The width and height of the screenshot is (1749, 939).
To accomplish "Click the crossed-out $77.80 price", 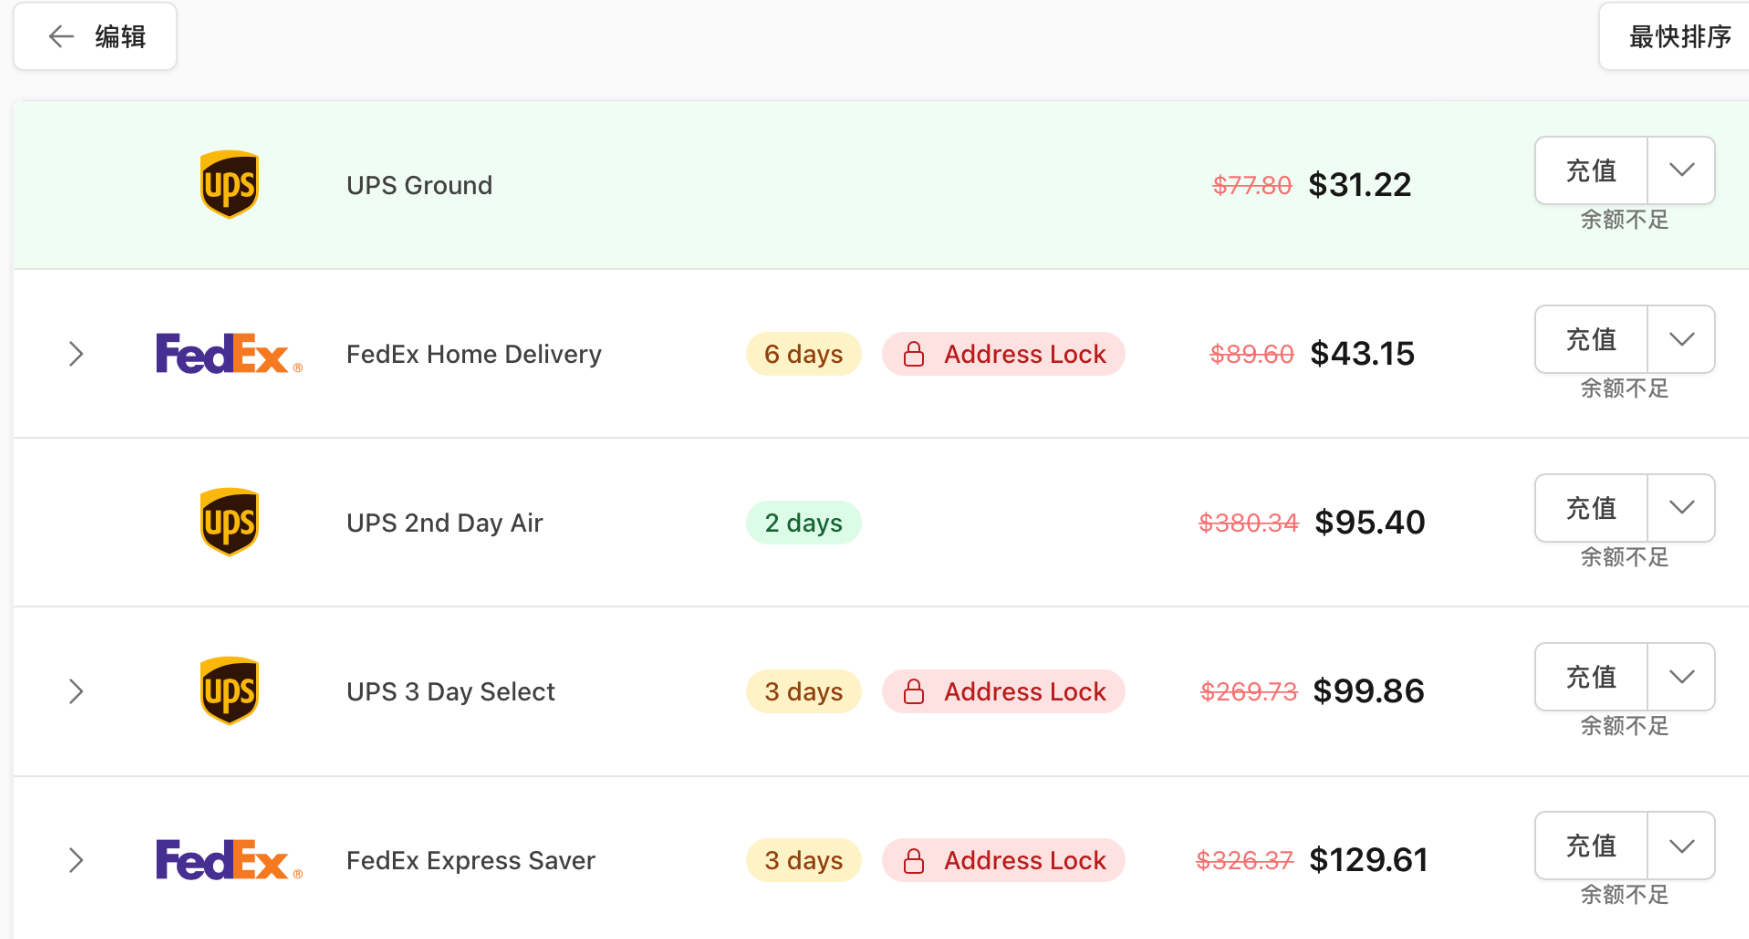I will pyautogui.click(x=1252, y=185).
